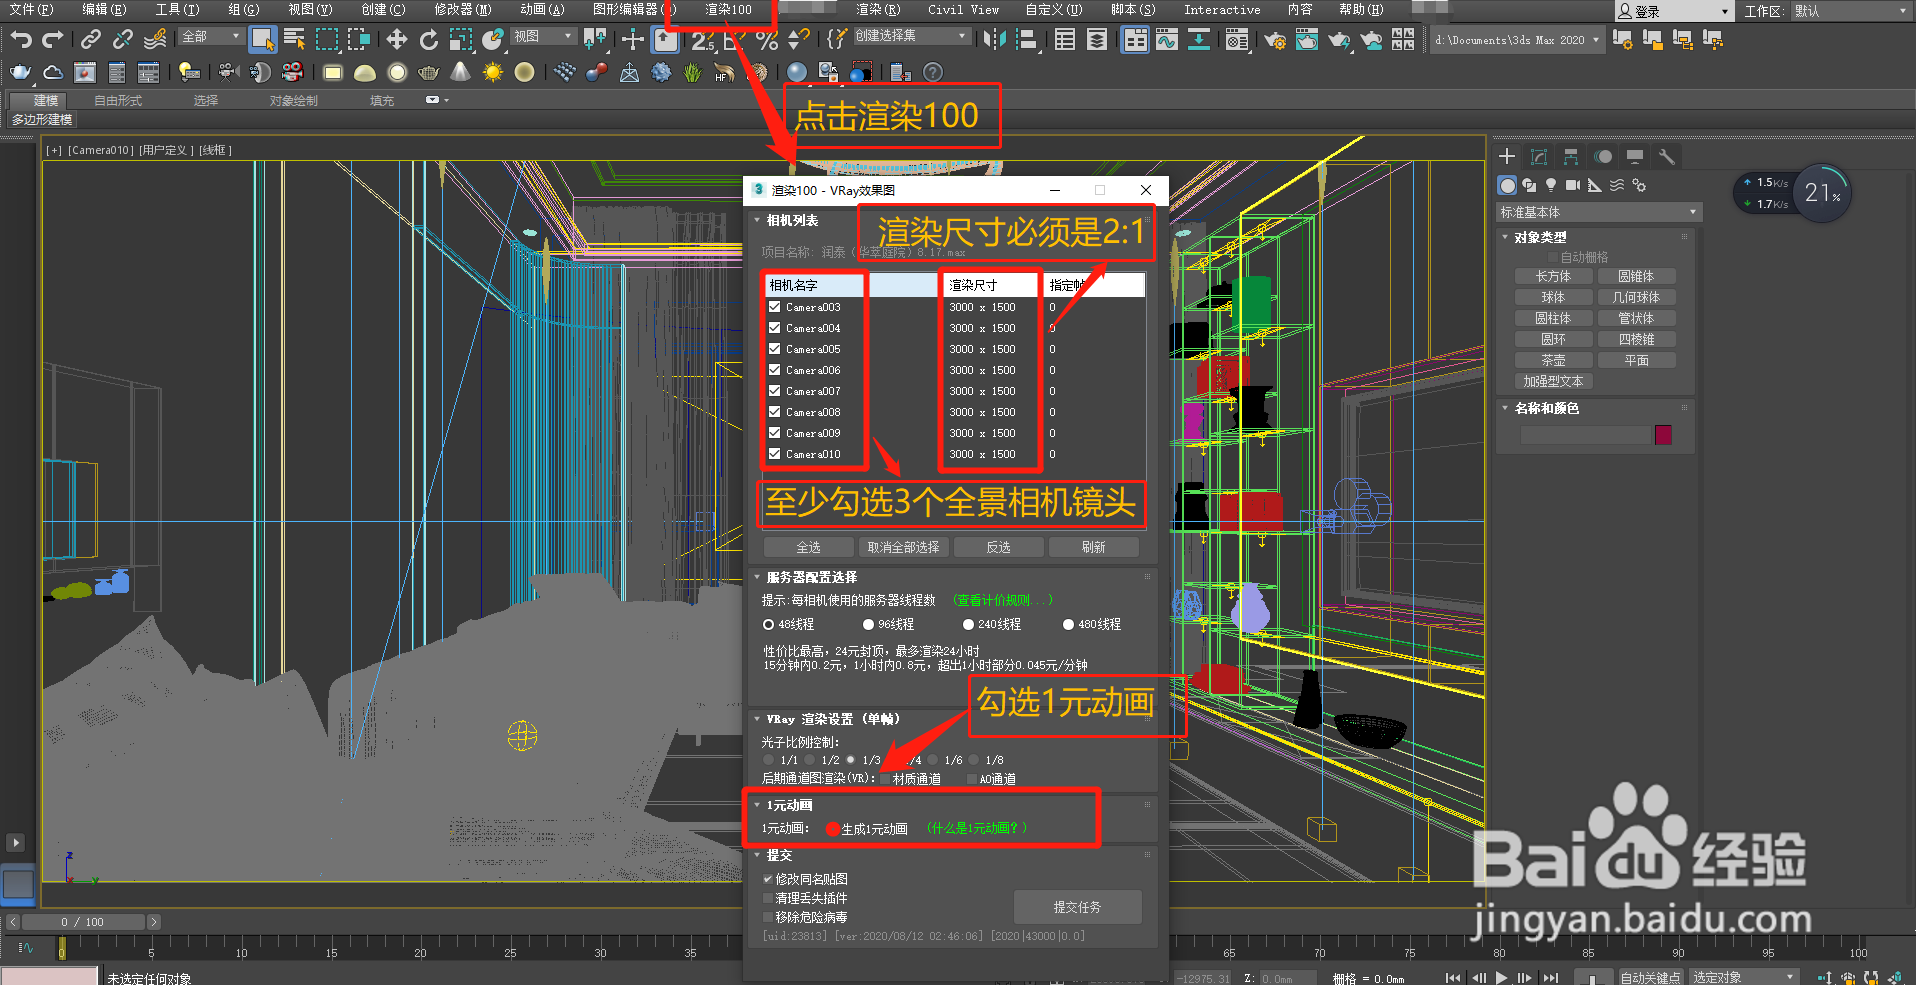Click the Redo arrow icon

(x=53, y=40)
